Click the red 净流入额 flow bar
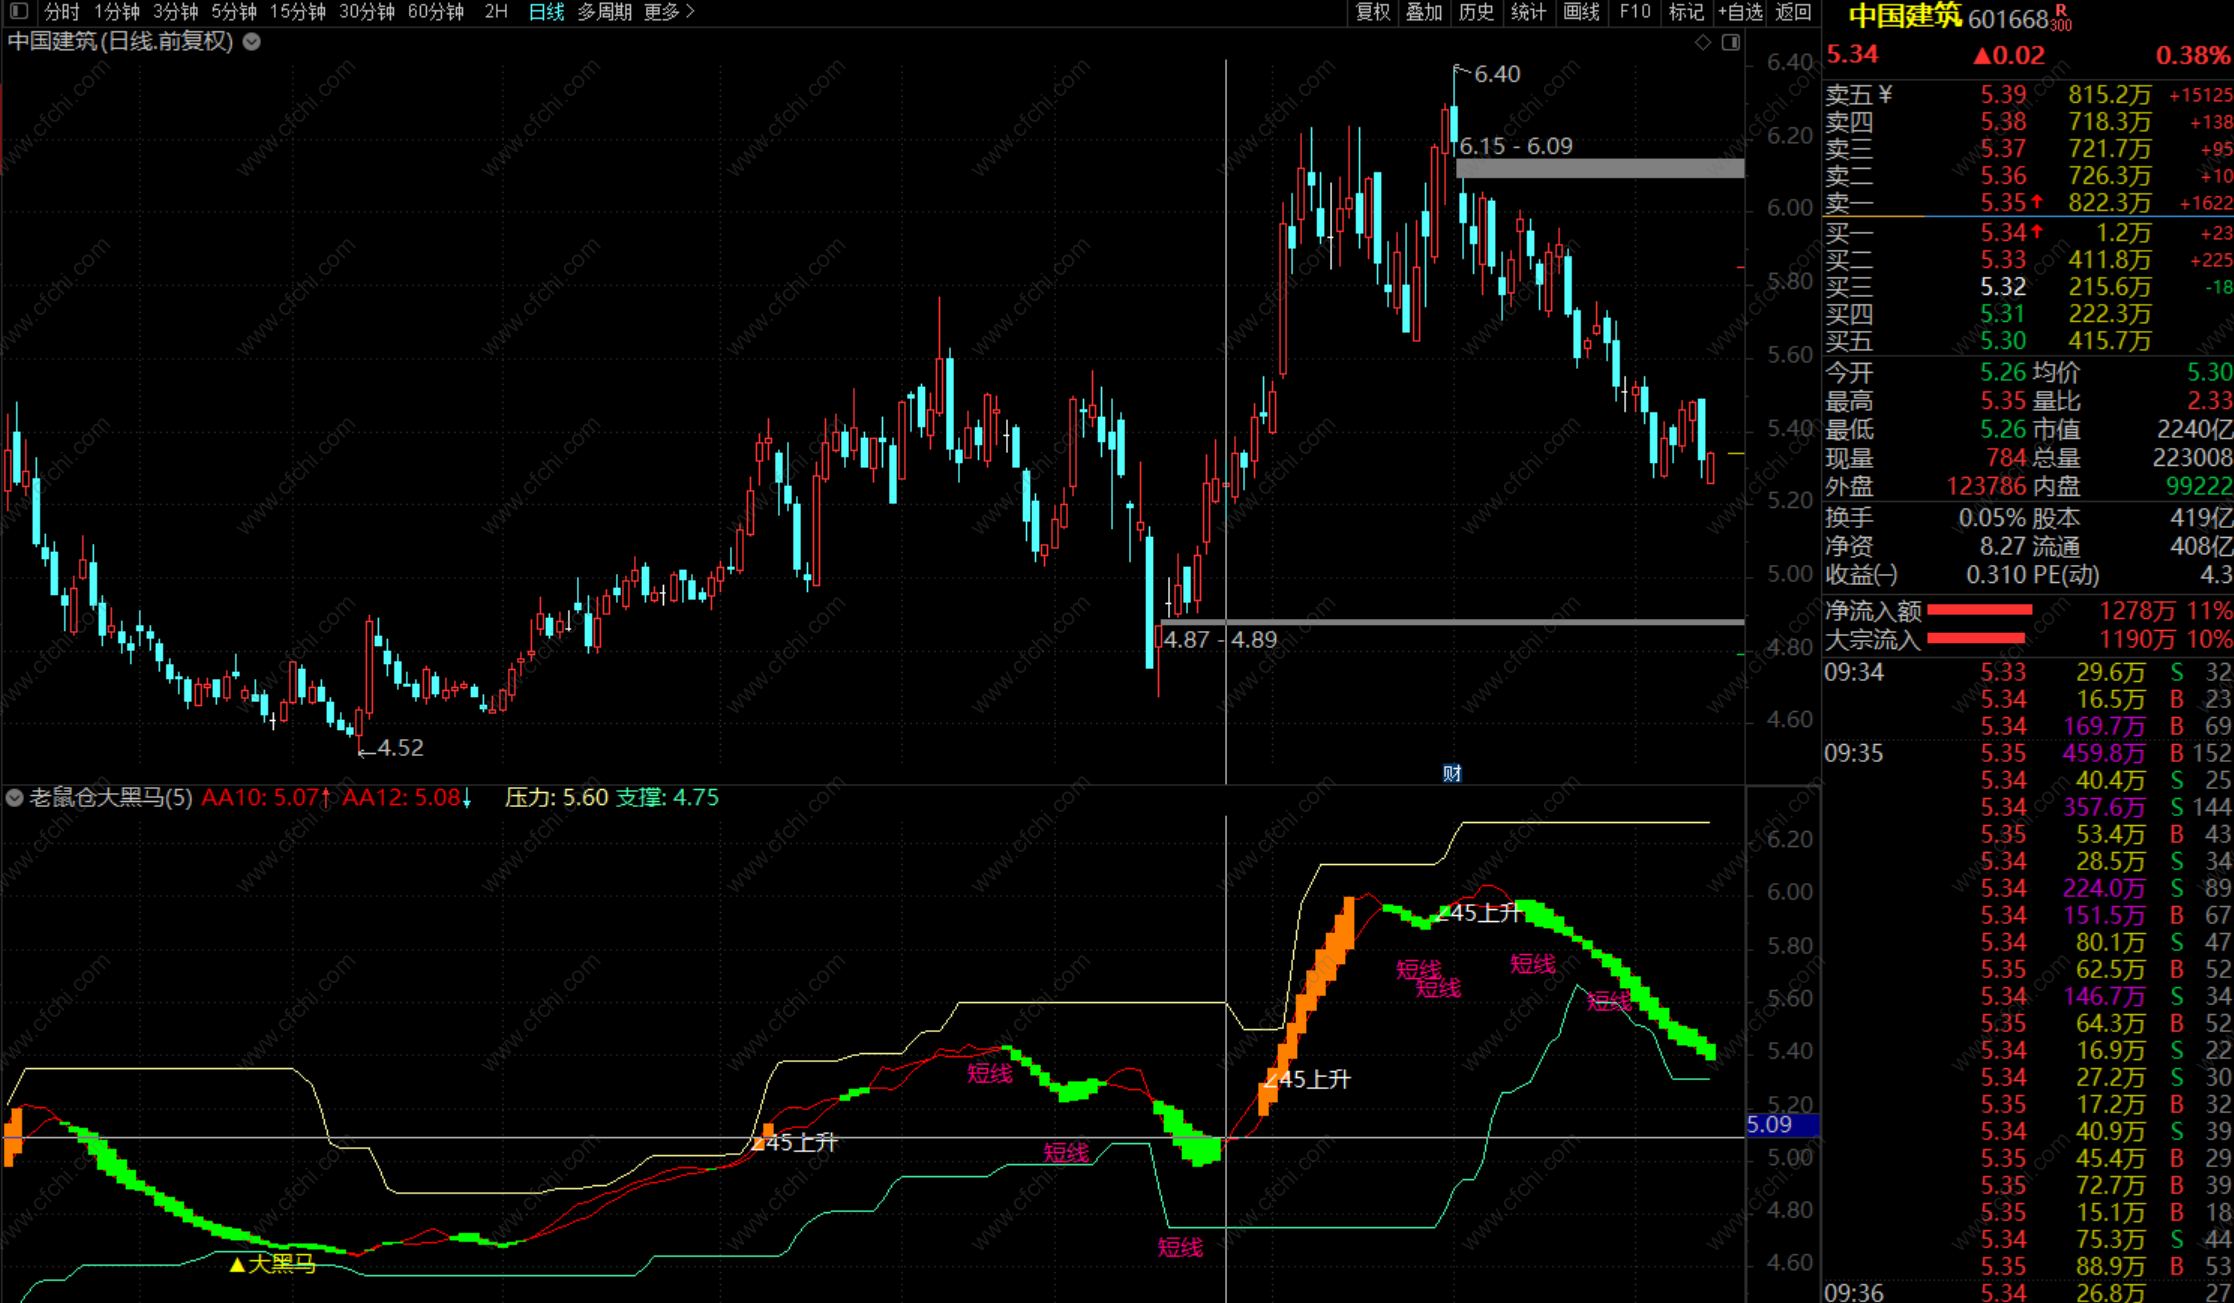Image resolution: width=2234 pixels, height=1303 pixels. click(1978, 610)
